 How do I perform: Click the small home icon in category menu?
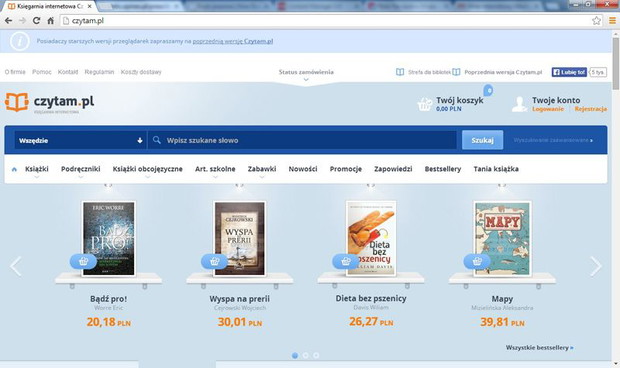[x=14, y=169]
